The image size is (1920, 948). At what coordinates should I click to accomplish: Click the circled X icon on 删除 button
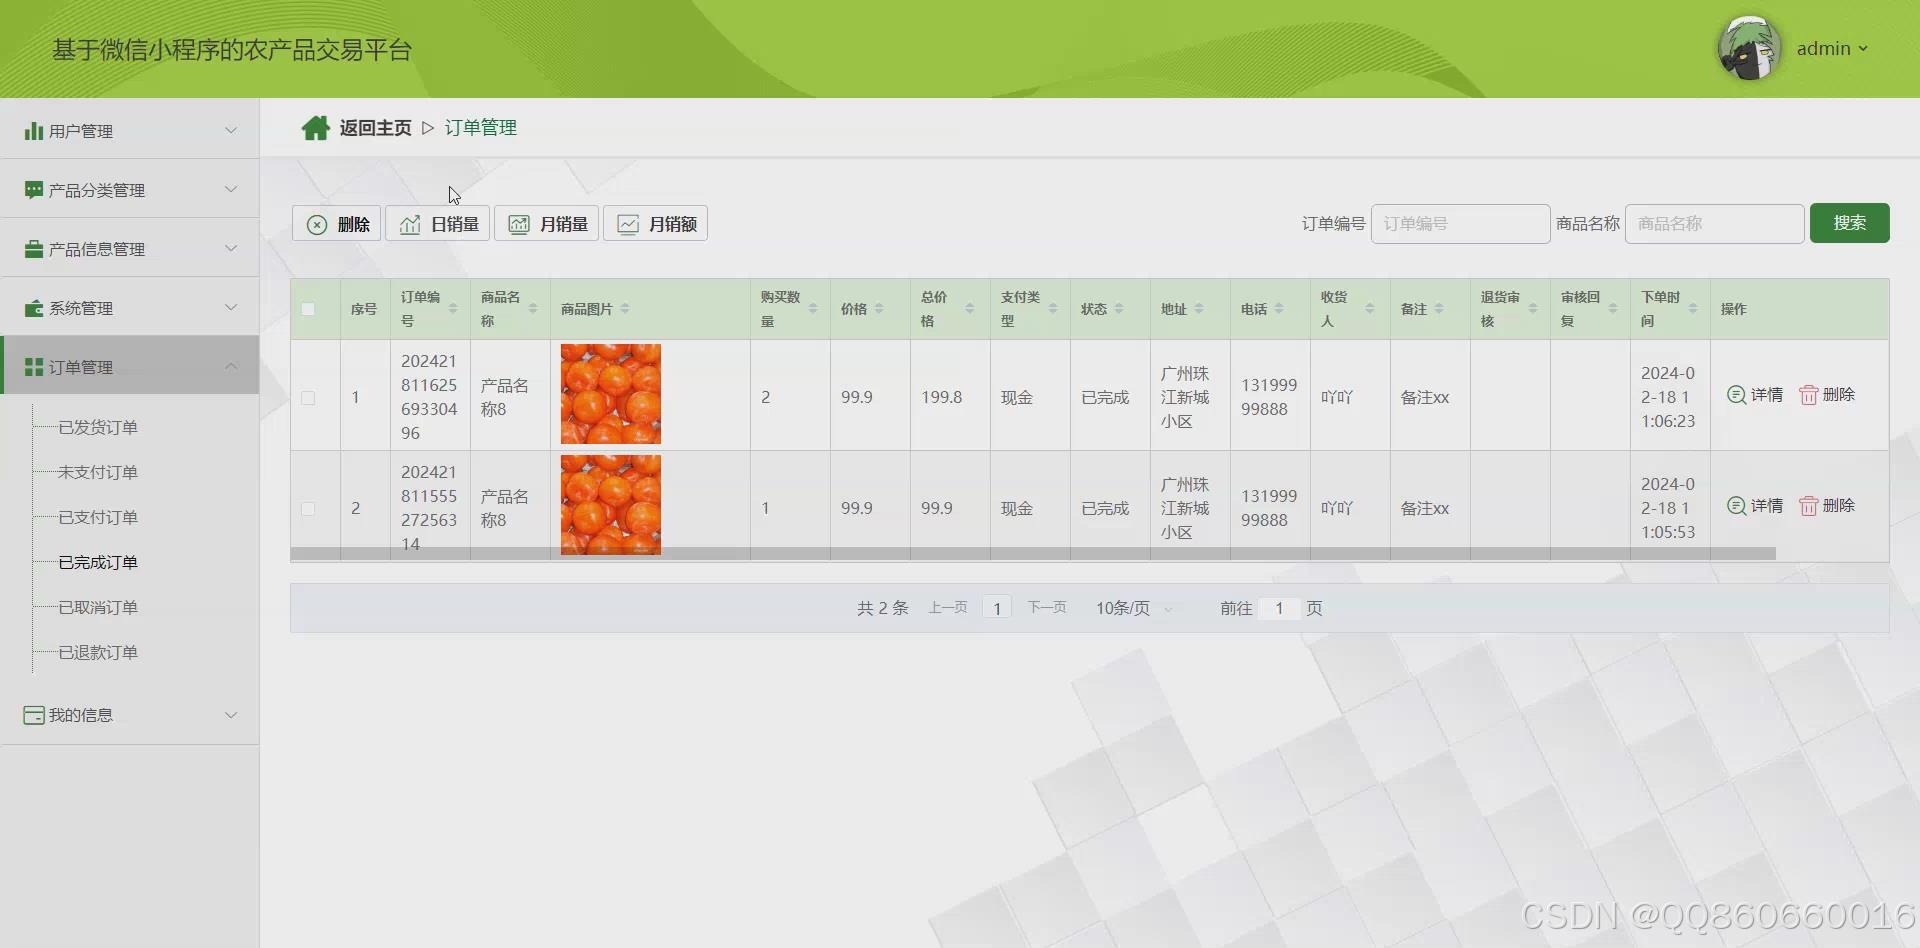click(x=317, y=225)
